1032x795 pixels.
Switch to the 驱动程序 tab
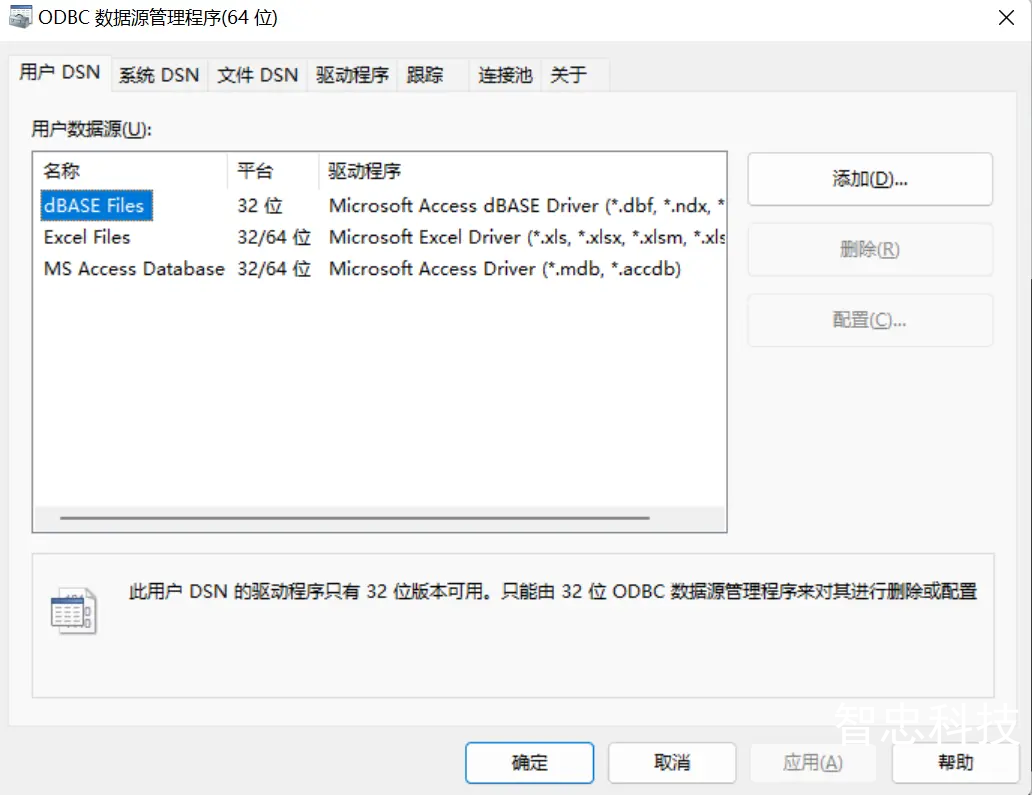pyautogui.click(x=353, y=75)
